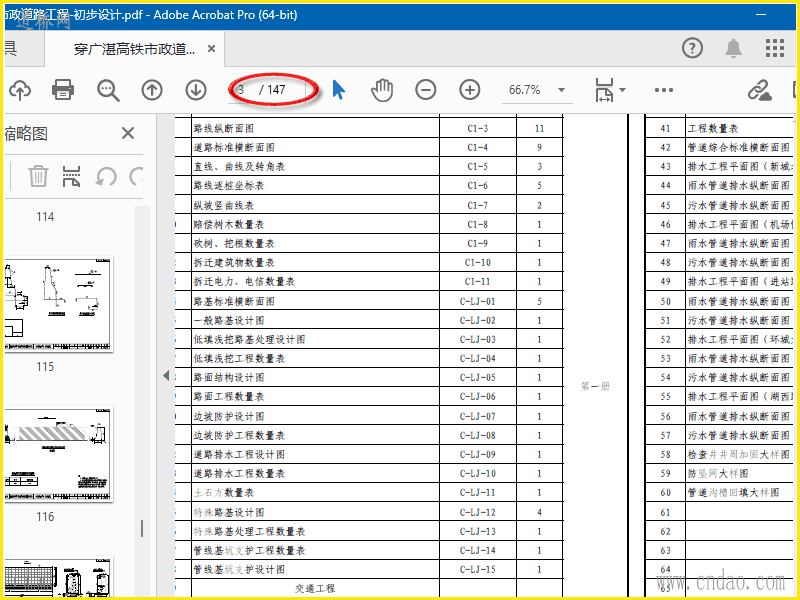Go to previous page arrow

click(x=152, y=90)
